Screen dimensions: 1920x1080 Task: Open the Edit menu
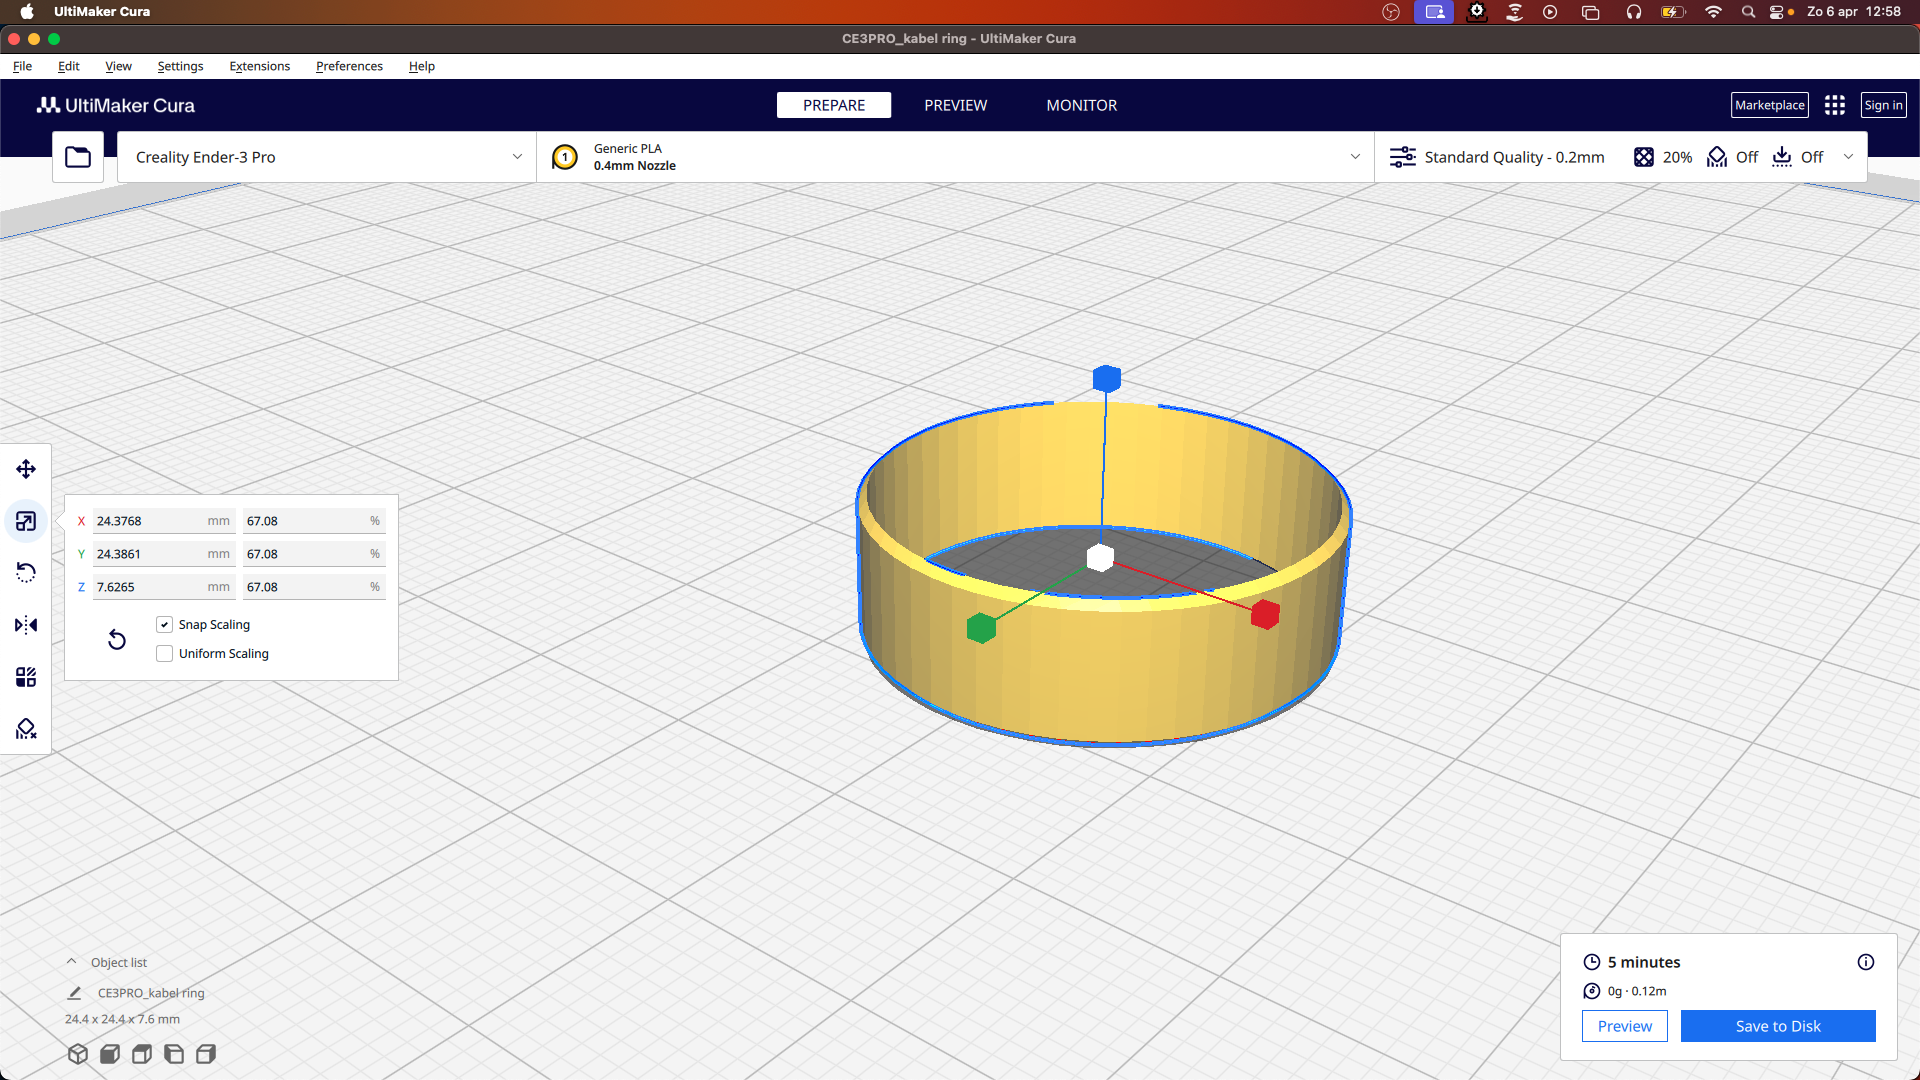pyautogui.click(x=69, y=66)
